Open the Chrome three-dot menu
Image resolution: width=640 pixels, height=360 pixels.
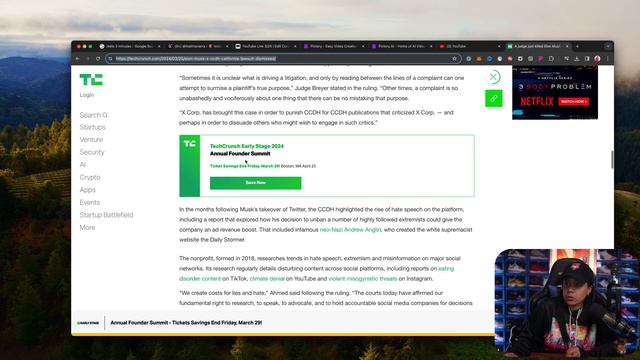click(607, 59)
